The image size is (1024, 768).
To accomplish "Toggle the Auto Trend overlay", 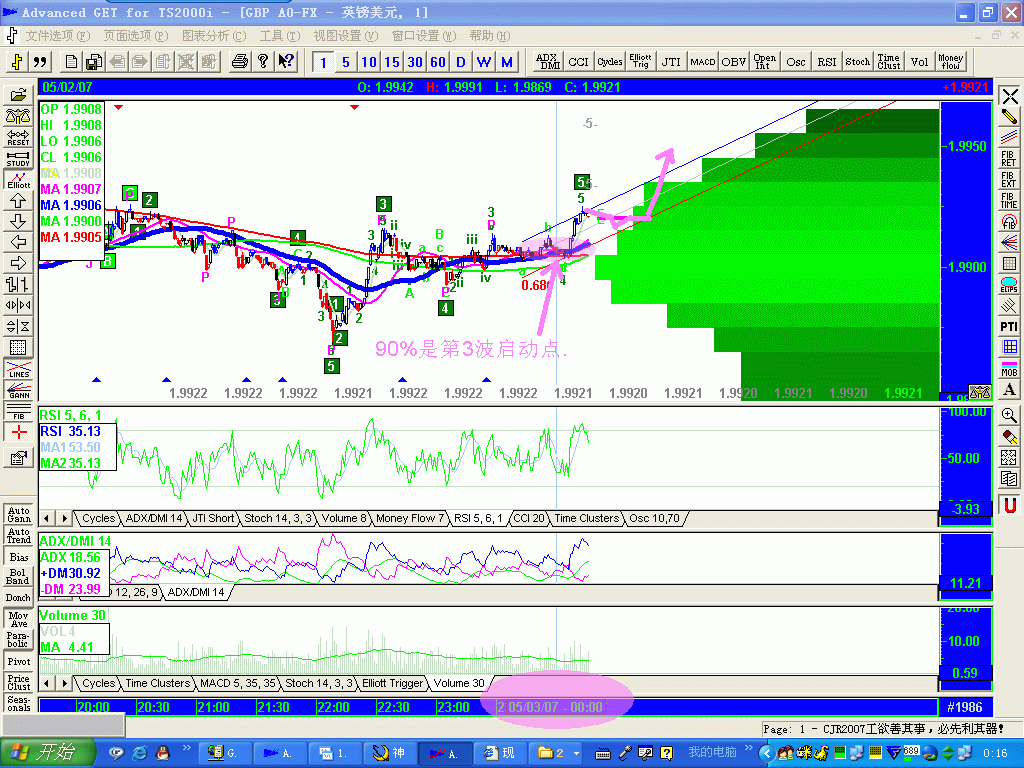I will tap(18, 536).
